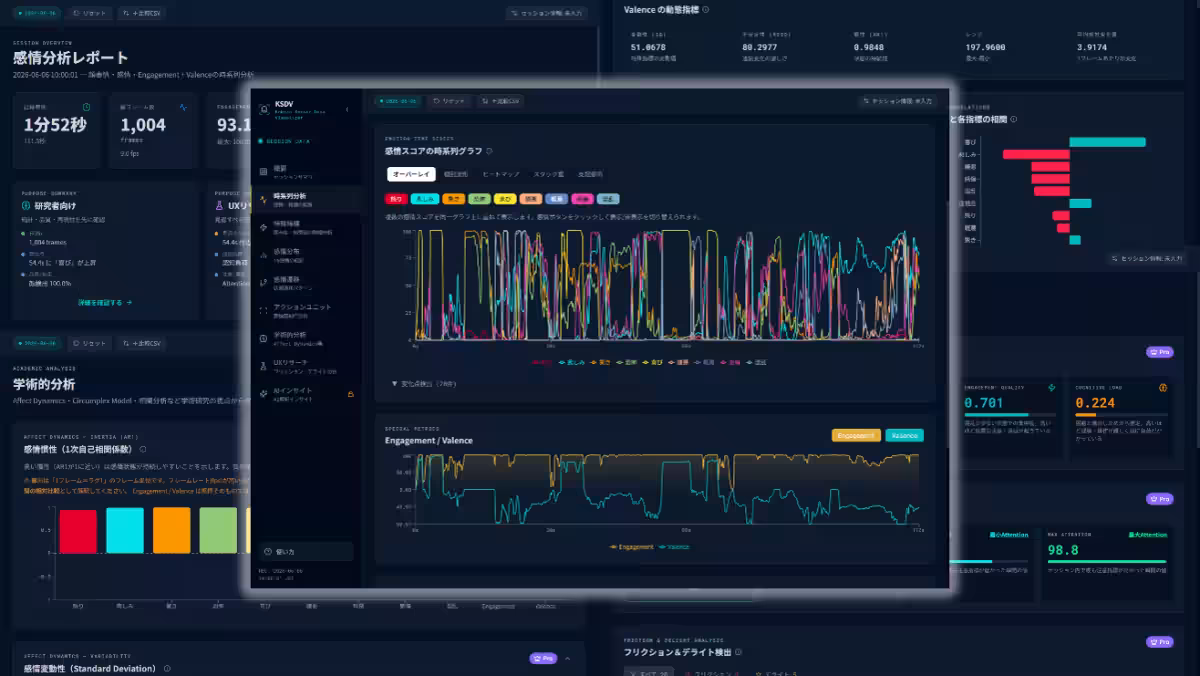The width and height of the screenshot is (1200, 676).
Task: Click the info icon beside 感情スコアの時系列グラフ
Action: pos(490,151)
